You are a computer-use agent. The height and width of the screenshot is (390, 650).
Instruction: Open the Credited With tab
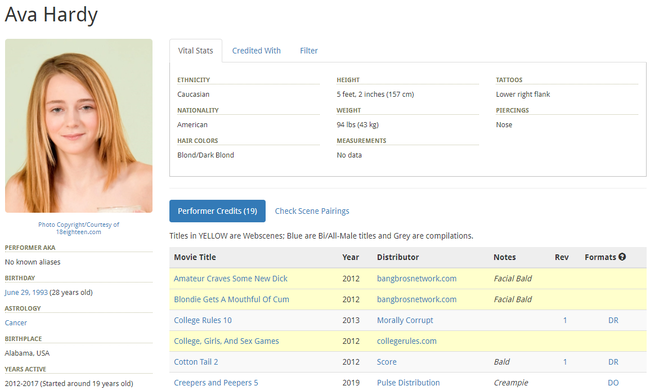tap(256, 51)
